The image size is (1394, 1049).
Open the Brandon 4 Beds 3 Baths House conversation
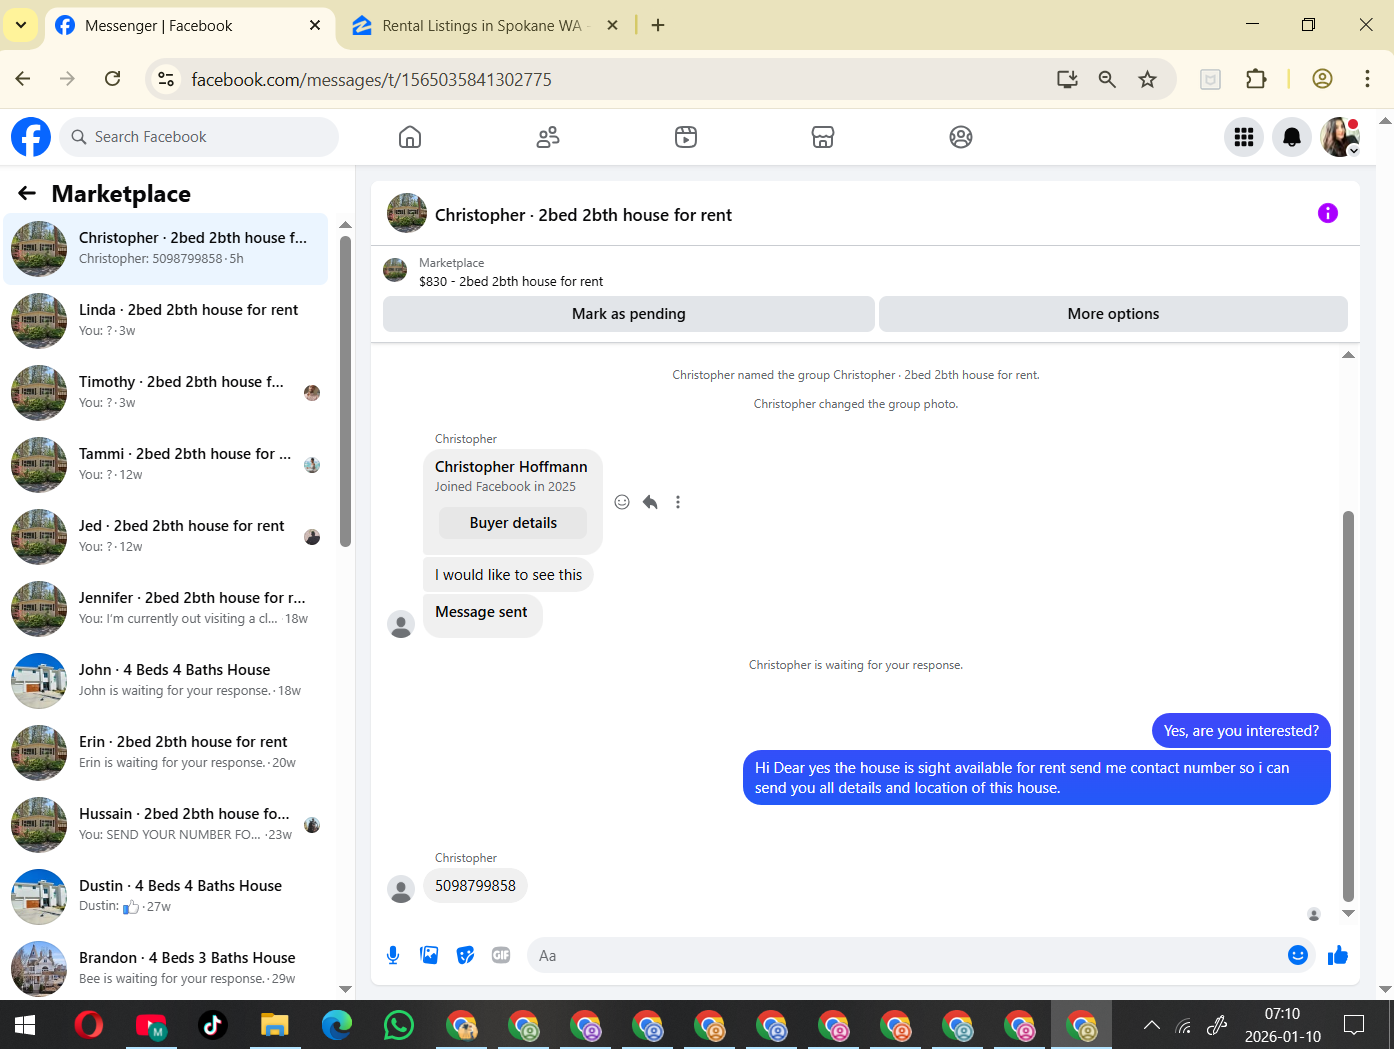point(166,968)
